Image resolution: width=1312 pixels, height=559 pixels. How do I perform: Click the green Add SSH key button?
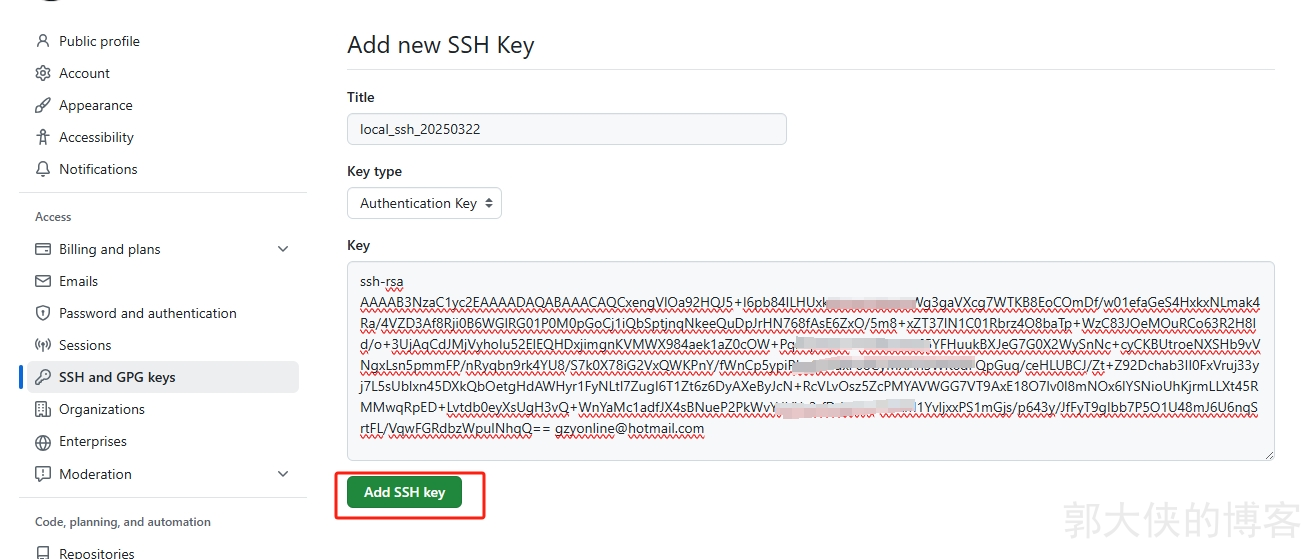pyautogui.click(x=404, y=492)
